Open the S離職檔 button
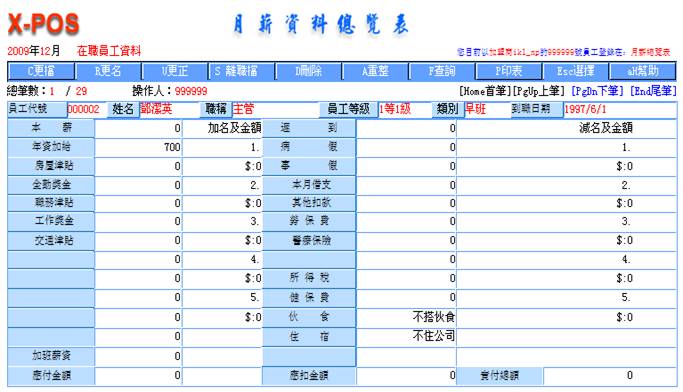This screenshot has height=392, width=683. coord(242,71)
